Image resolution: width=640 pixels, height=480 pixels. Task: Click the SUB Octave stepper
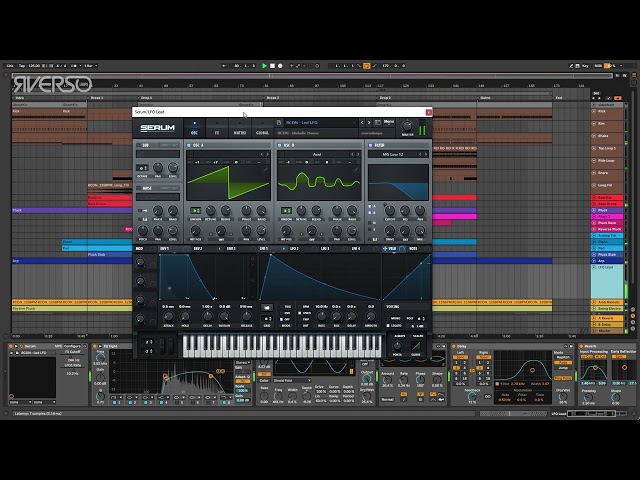tap(142, 168)
